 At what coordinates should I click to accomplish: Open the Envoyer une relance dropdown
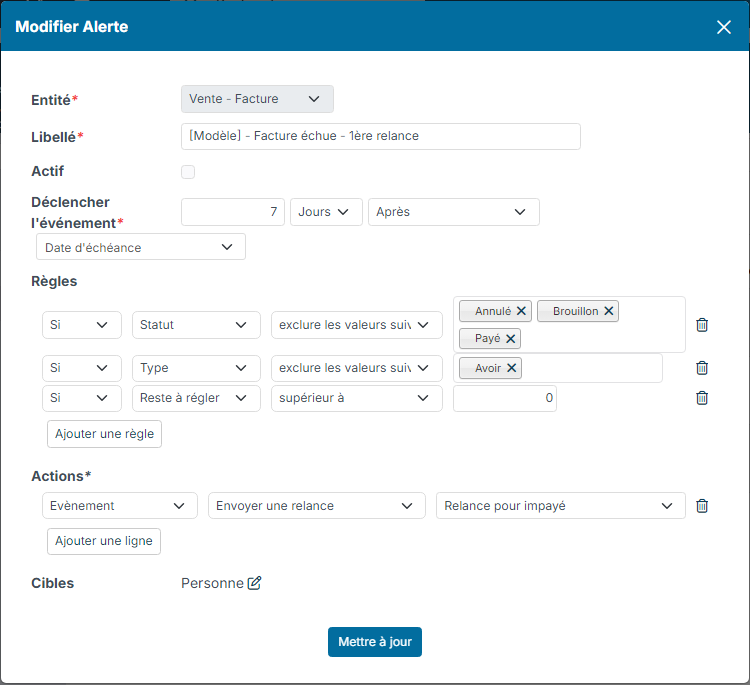point(317,506)
